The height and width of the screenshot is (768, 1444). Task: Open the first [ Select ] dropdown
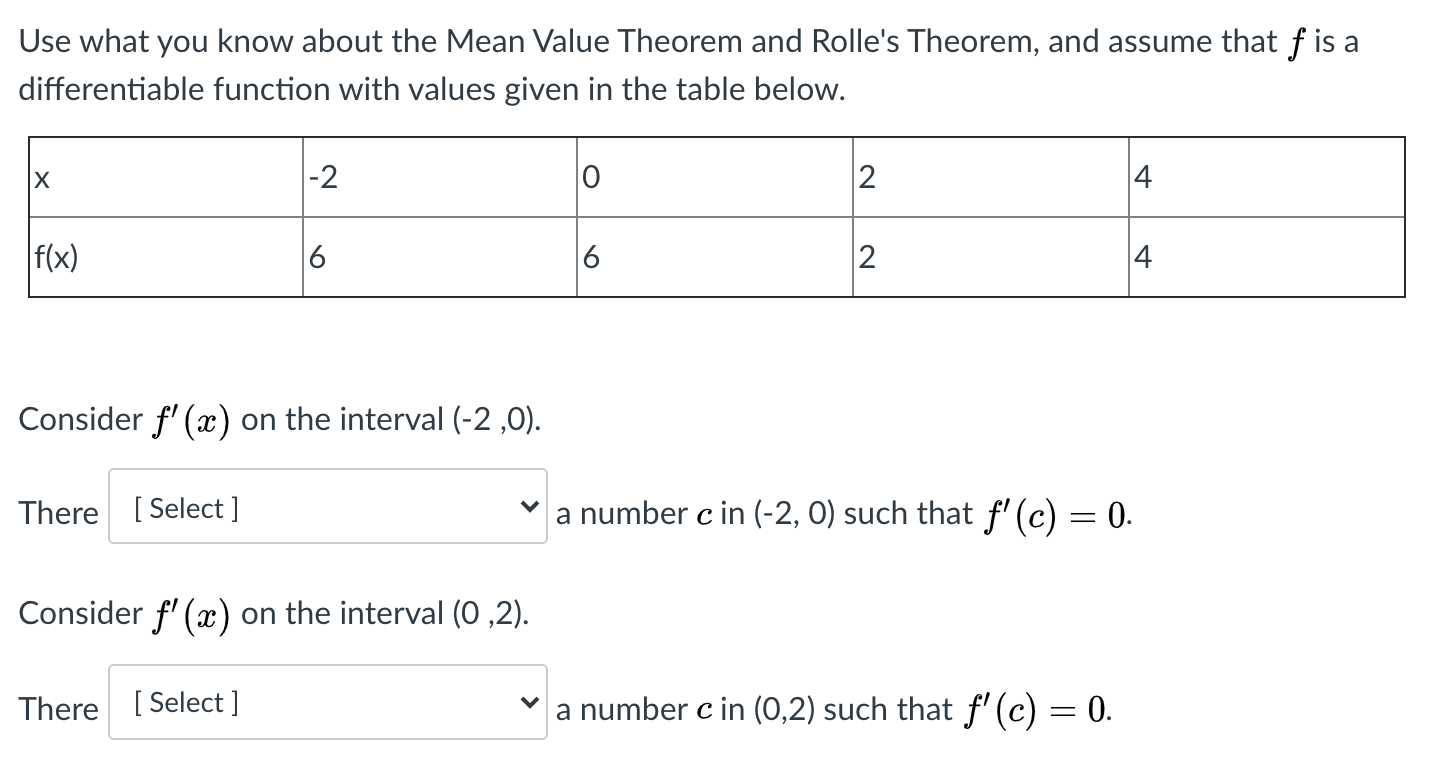click(x=327, y=507)
